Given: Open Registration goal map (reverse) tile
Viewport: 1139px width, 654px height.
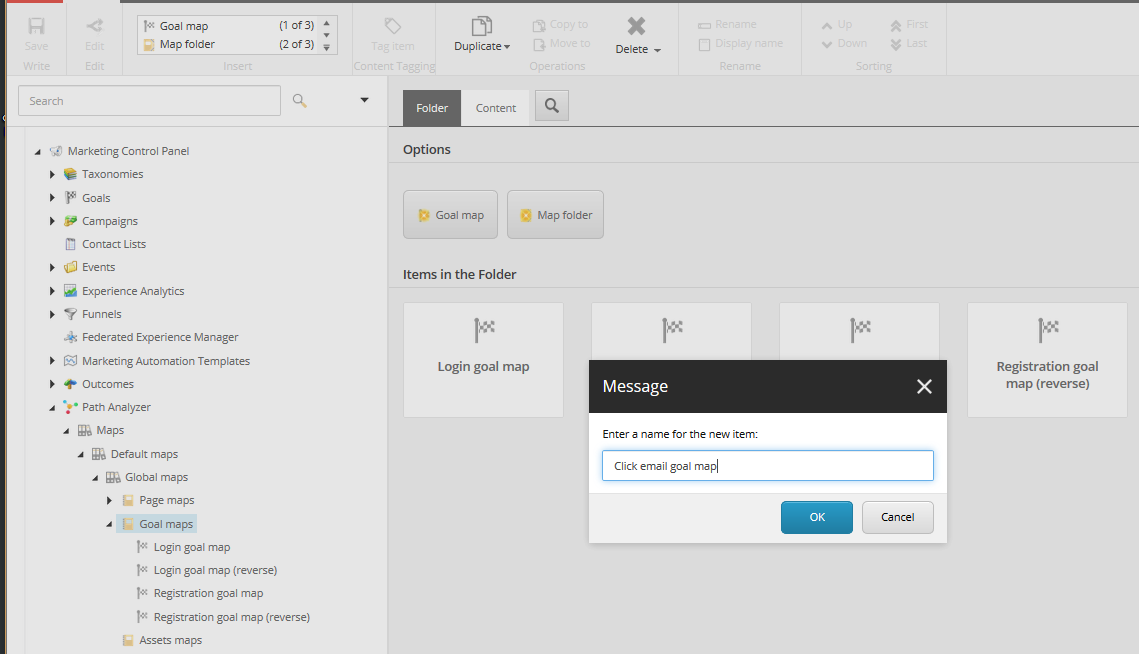Looking at the screenshot, I should [x=1047, y=360].
